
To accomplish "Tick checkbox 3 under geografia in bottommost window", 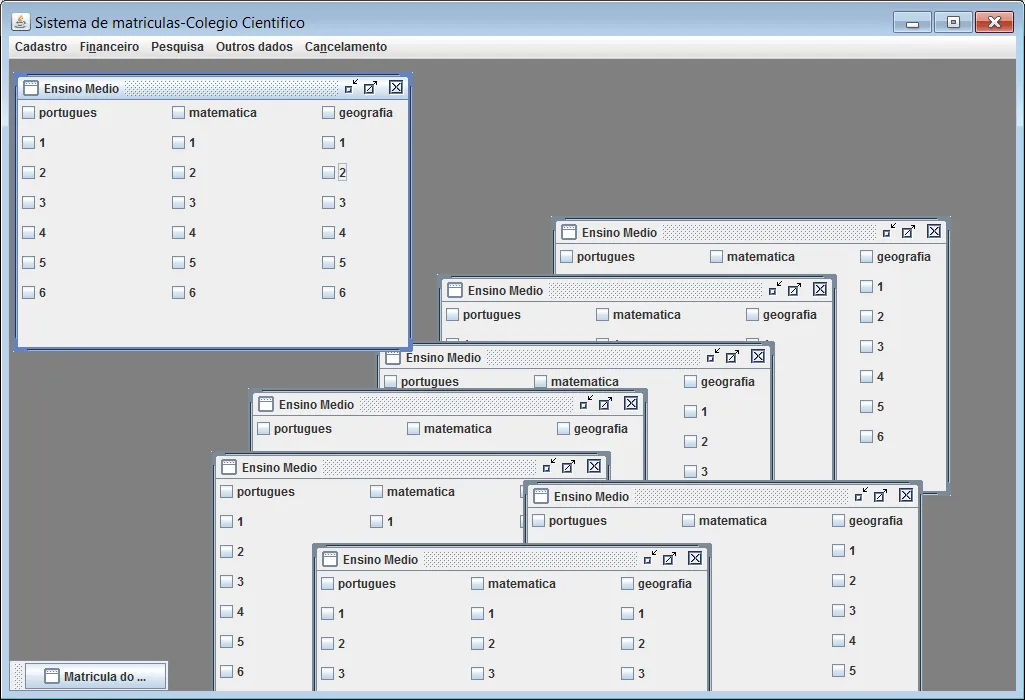I will [633, 674].
